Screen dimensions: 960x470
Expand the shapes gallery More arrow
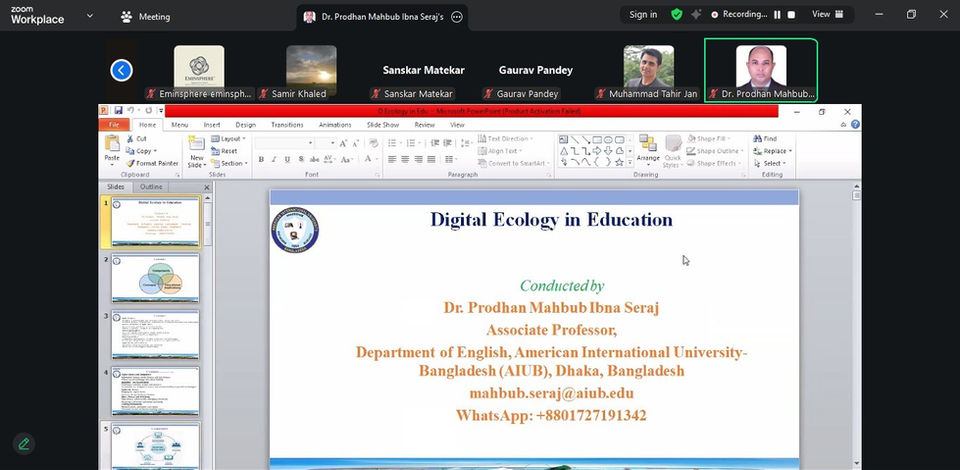pyautogui.click(x=630, y=162)
